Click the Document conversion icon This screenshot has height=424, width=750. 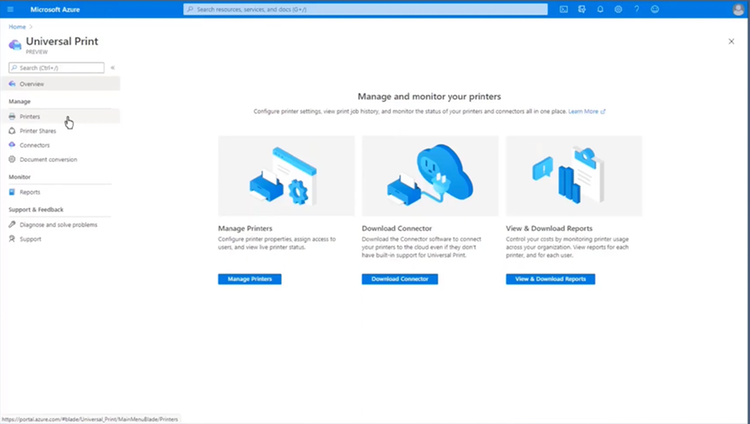(x=12, y=159)
